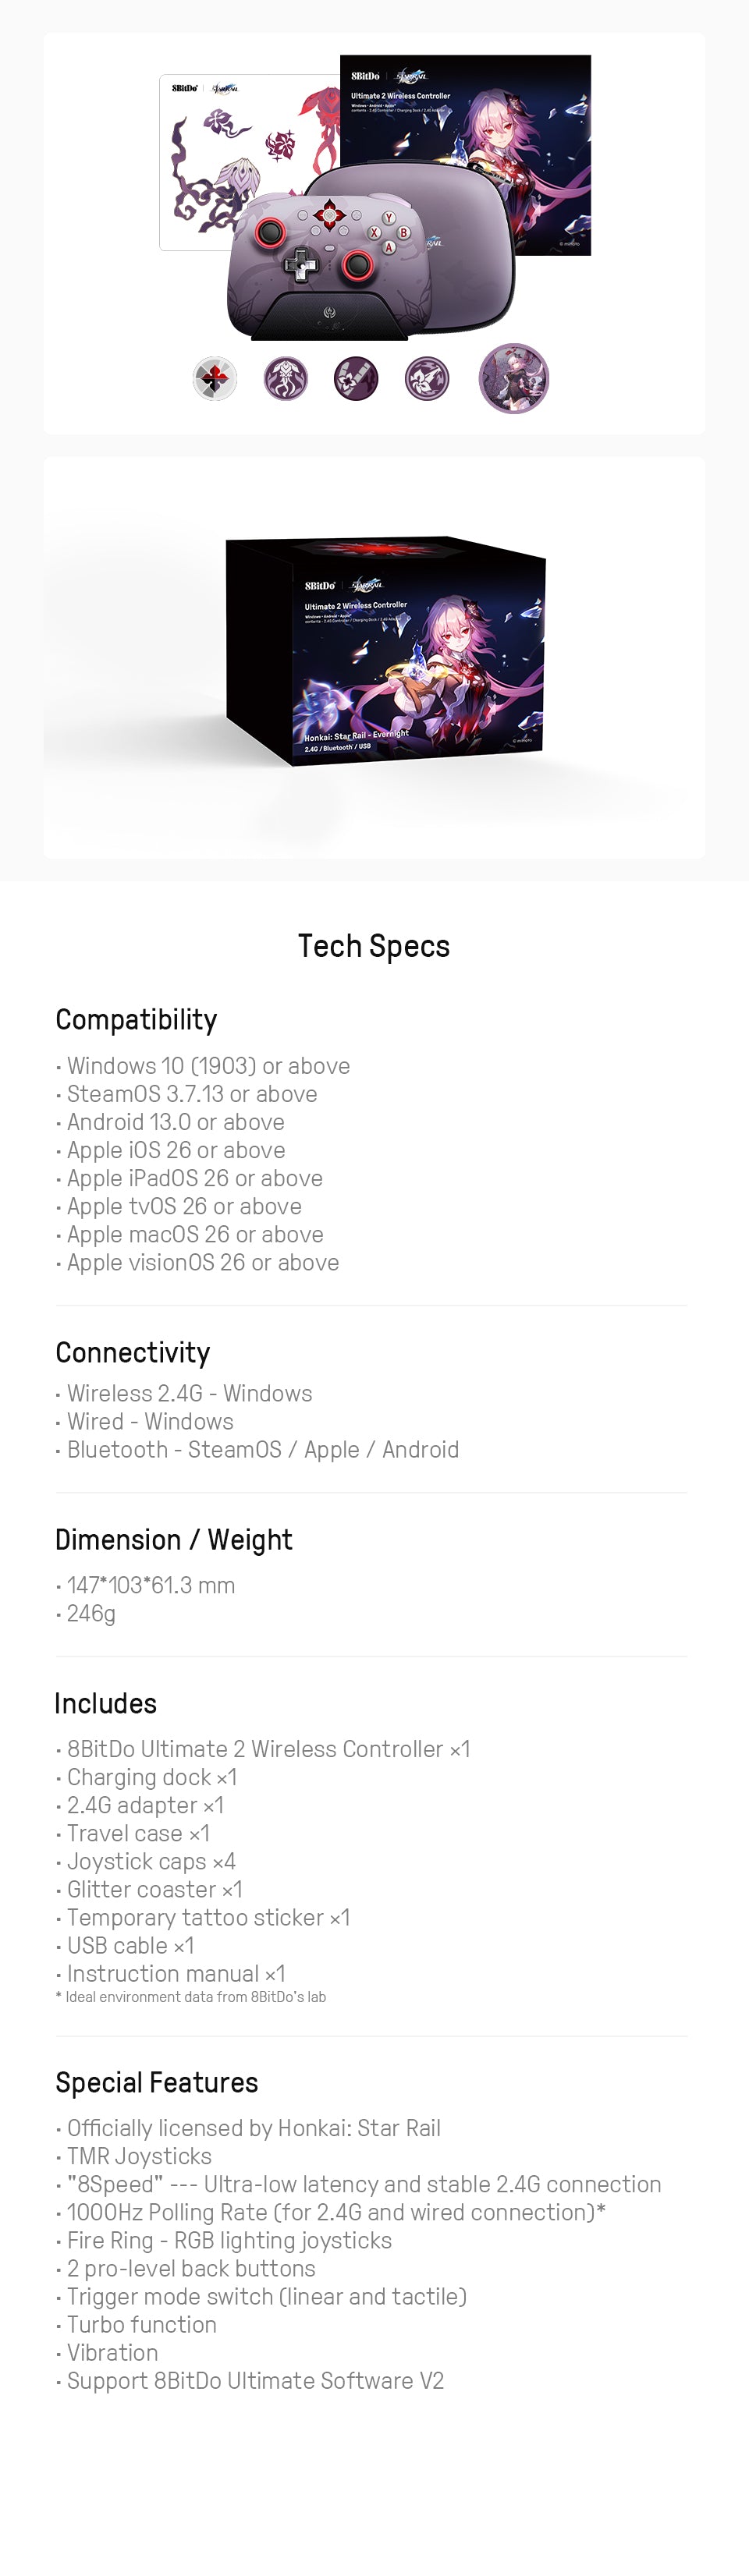
Task: Click the round glitter coaster with character art
Action: 514,379
